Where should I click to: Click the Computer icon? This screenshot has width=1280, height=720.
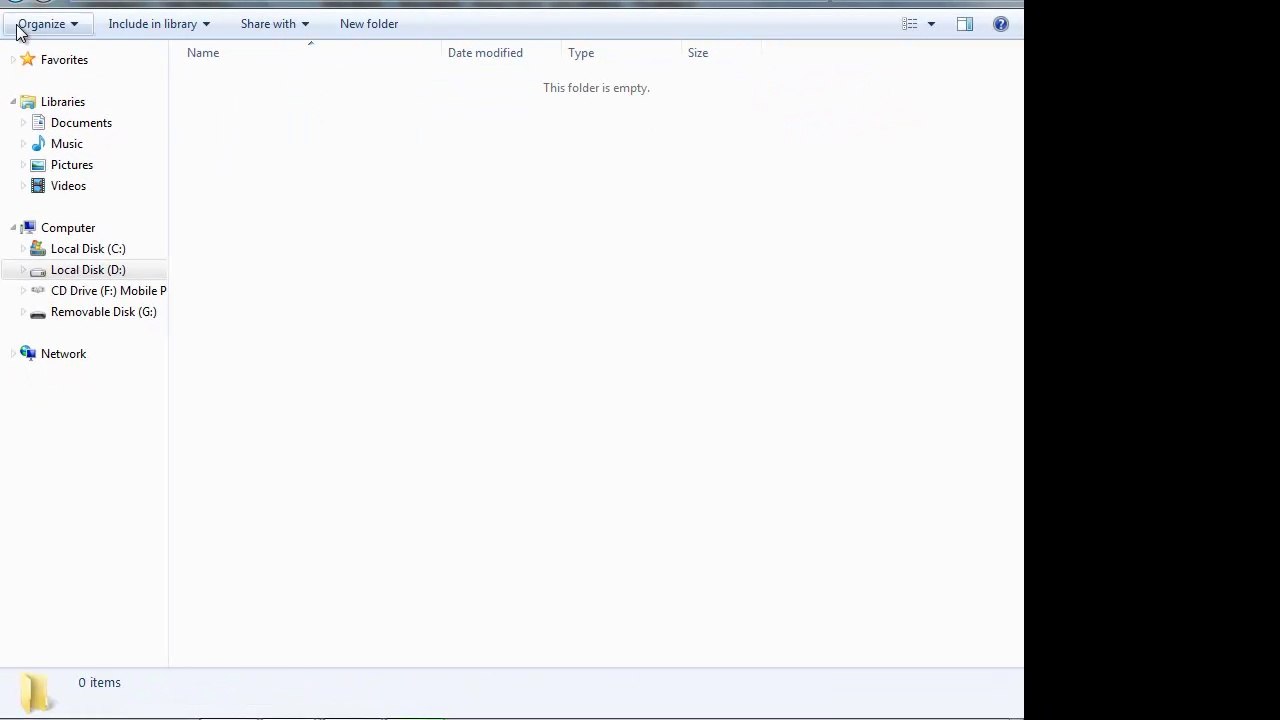pos(28,228)
